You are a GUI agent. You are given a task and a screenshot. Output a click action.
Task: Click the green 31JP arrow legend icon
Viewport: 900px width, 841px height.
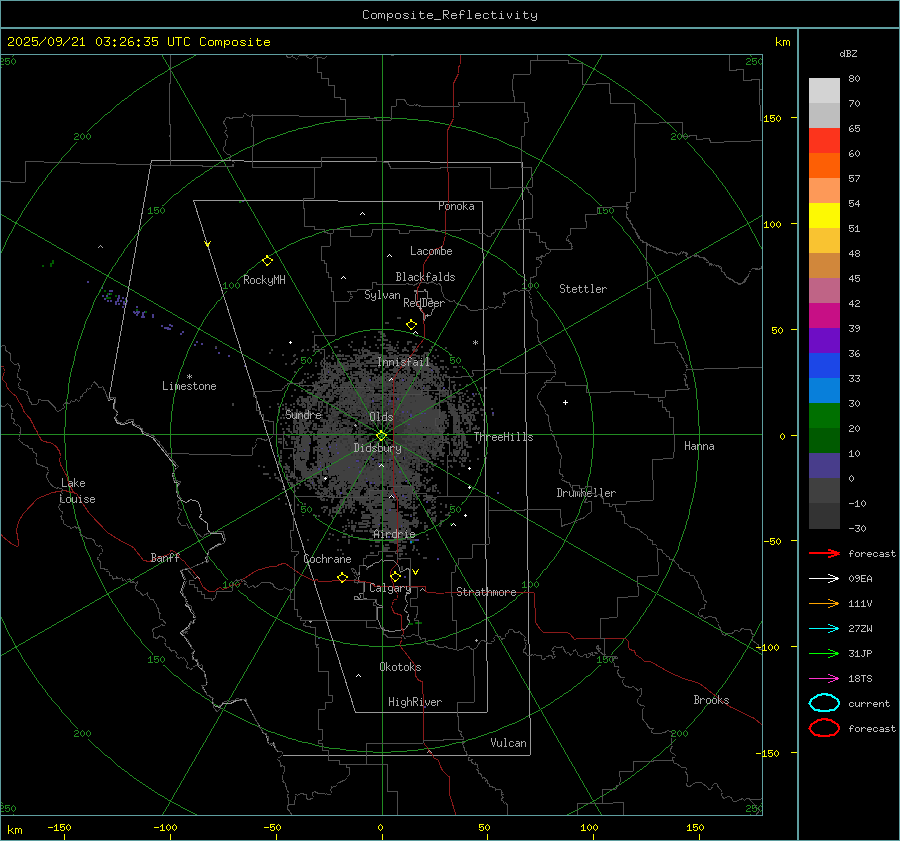click(824, 653)
